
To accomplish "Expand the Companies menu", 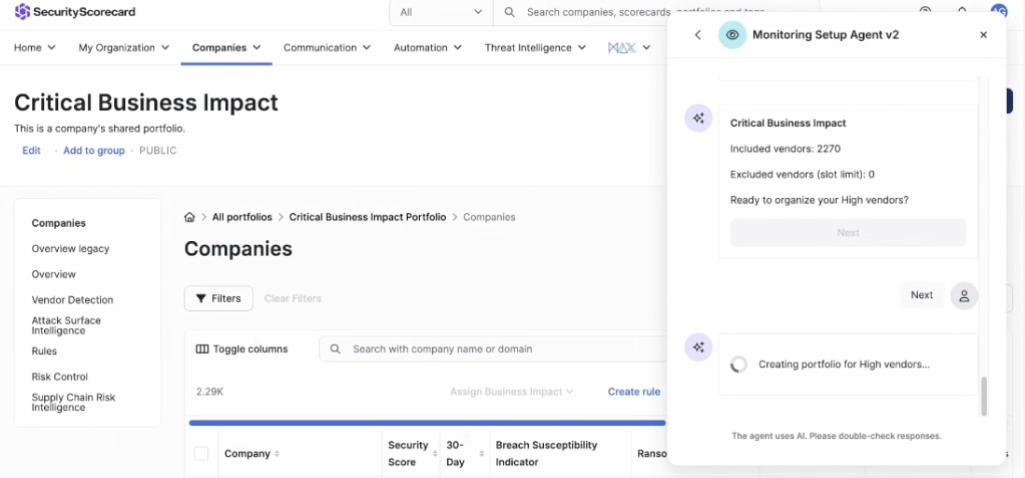I will (226, 48).
